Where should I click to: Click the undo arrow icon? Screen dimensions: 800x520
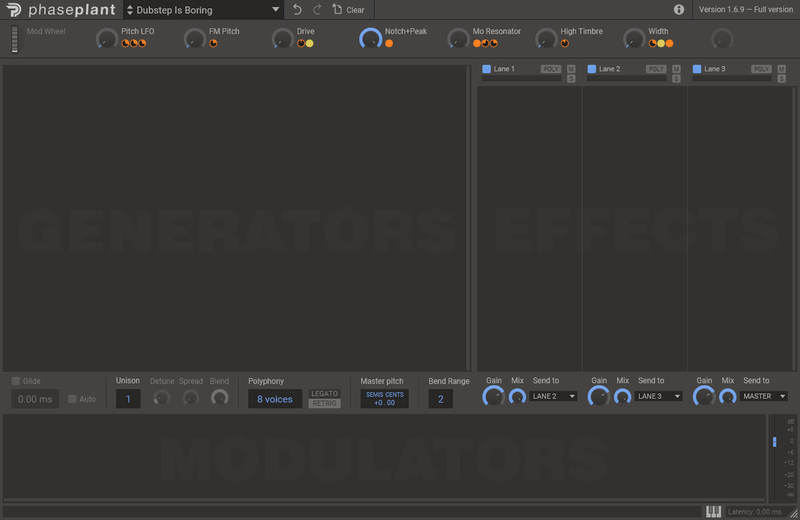pyautogui.click(x=296, y=10)
